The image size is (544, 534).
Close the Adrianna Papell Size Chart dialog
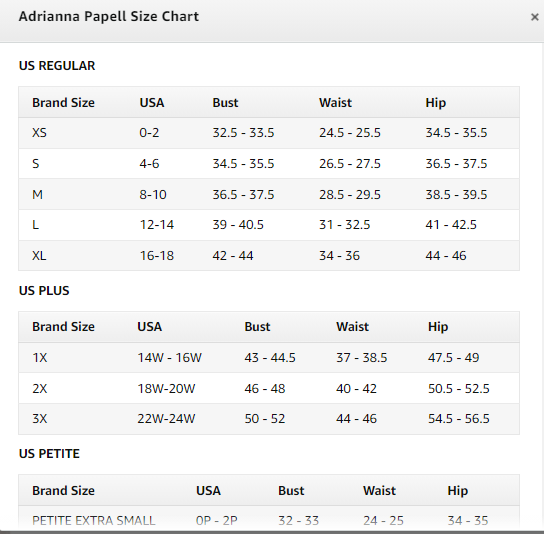pyautogui.click(x=534, y=17)
